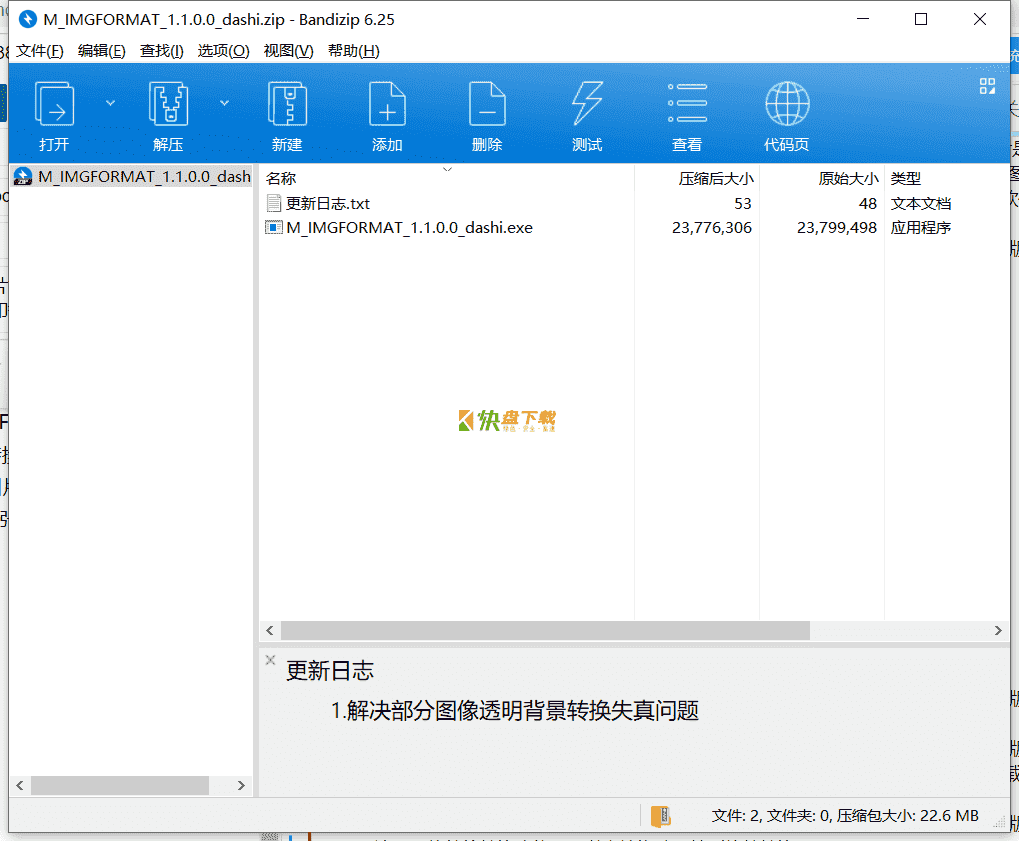Open the 视图(V) menu
The image size is (1019, 841).
pyautogui.click(x=289, y=51)
